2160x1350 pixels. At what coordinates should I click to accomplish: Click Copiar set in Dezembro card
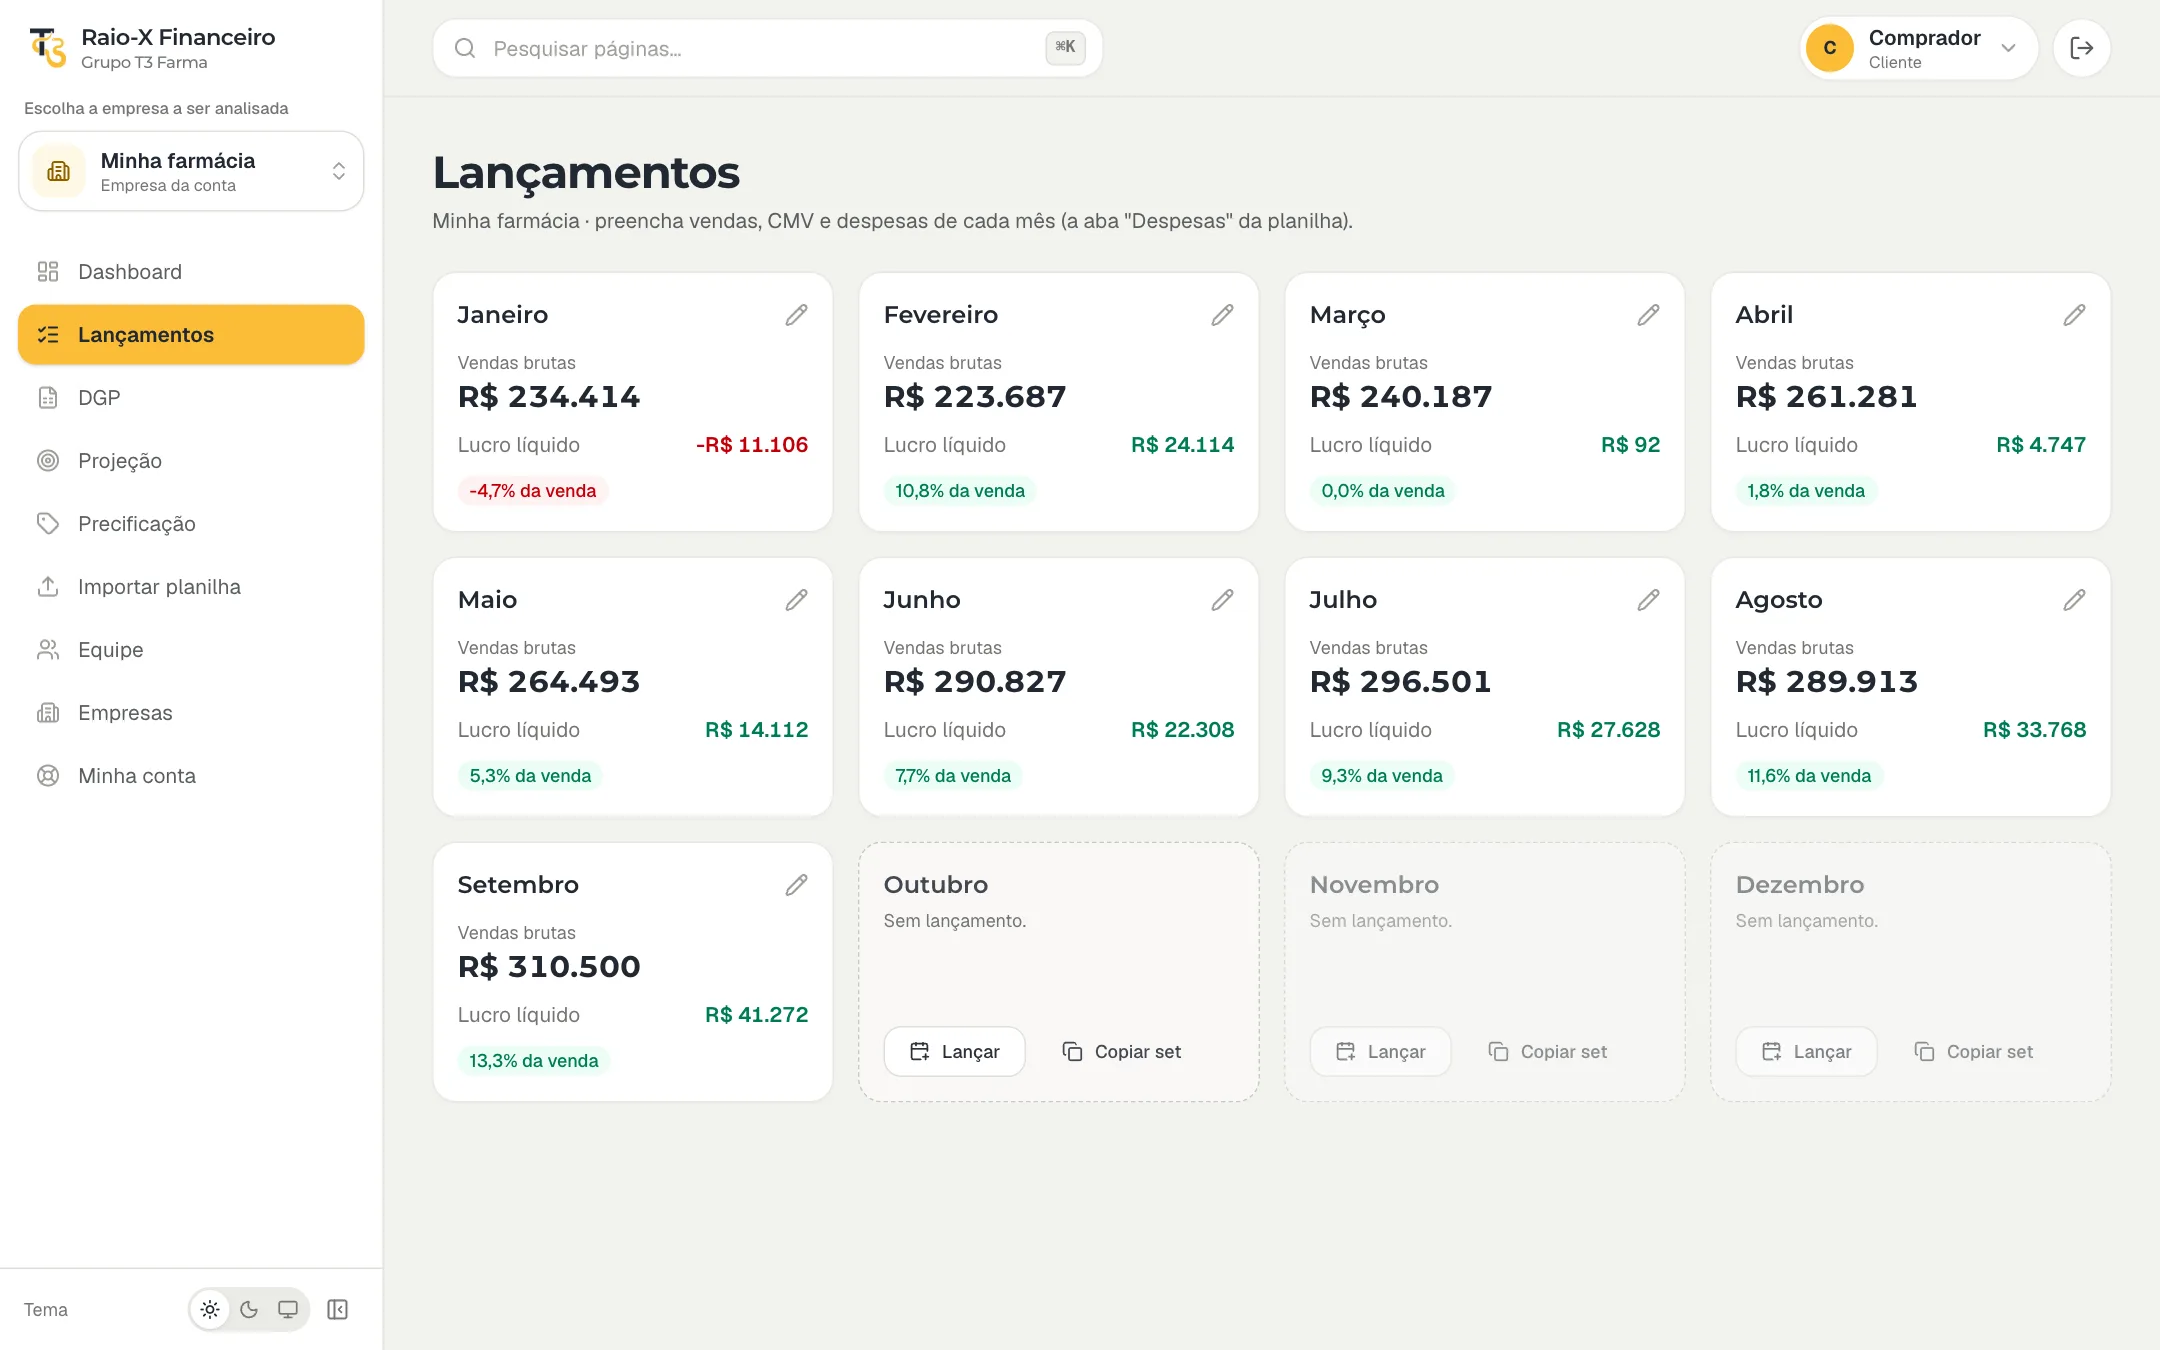[x=1974, y=1052]
